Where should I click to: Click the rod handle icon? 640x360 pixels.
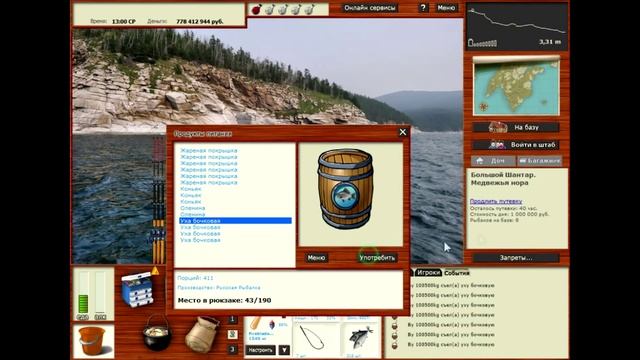[x=256, y=323]
